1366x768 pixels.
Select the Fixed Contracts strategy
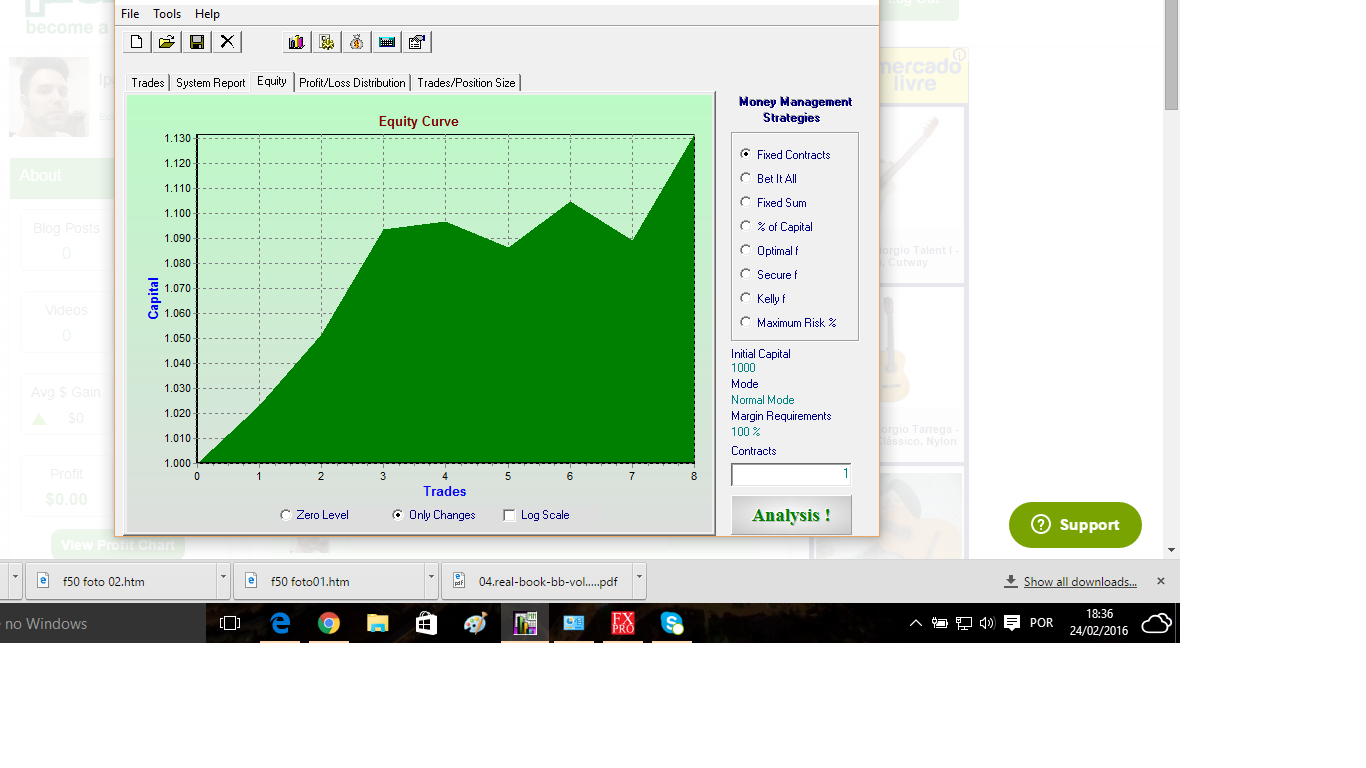tap(785, 155)
